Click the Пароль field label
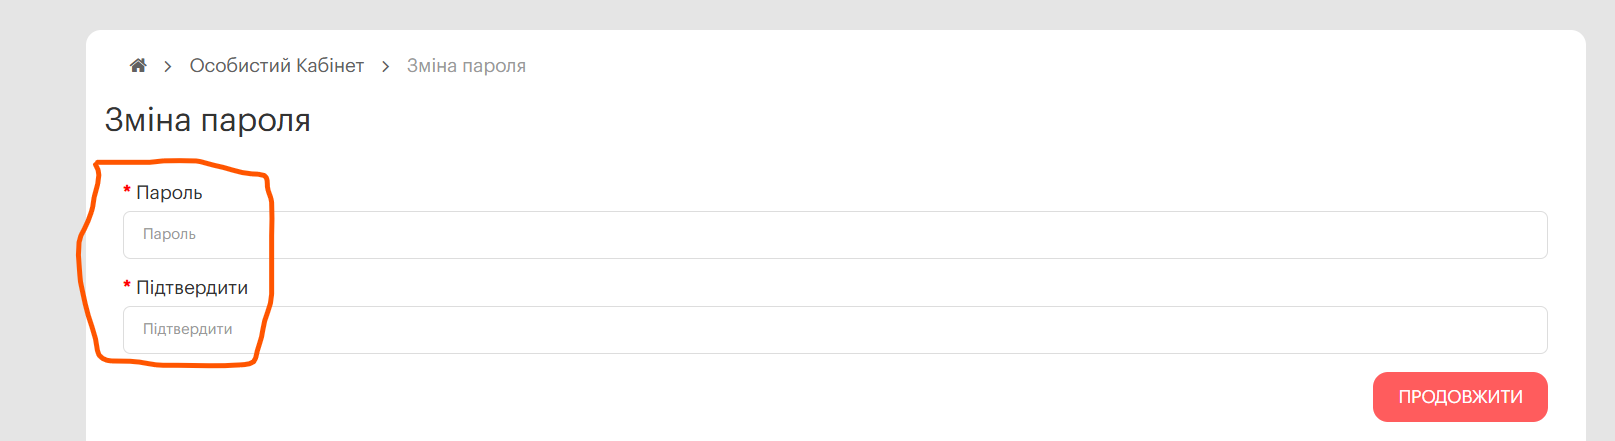 point(169,193)
